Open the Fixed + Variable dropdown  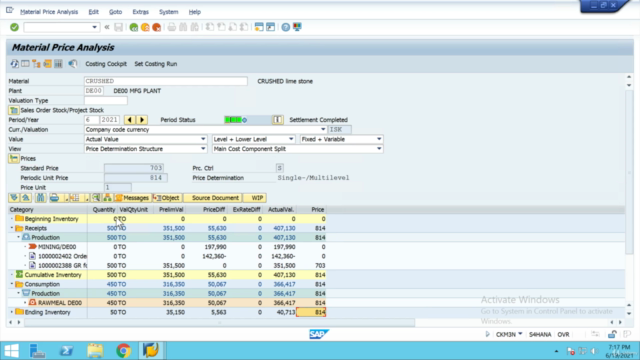[379, 139]
